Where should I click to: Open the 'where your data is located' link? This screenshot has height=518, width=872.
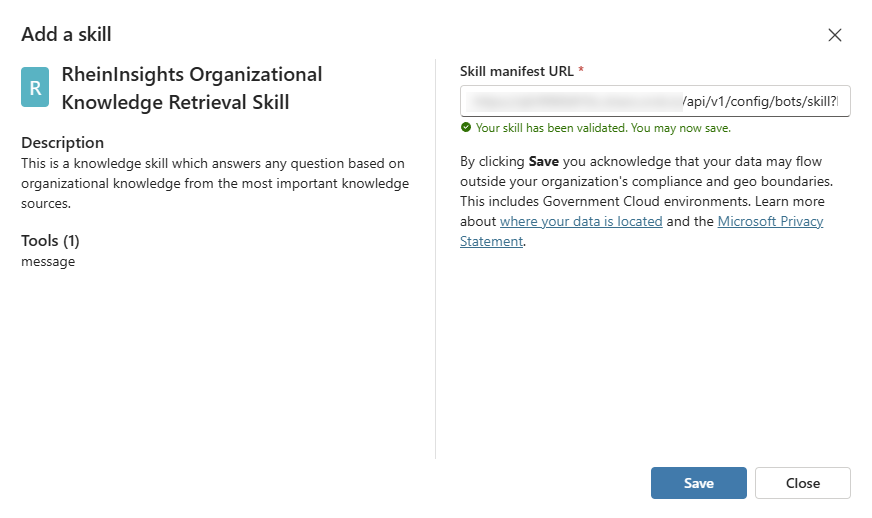[581, 221]
